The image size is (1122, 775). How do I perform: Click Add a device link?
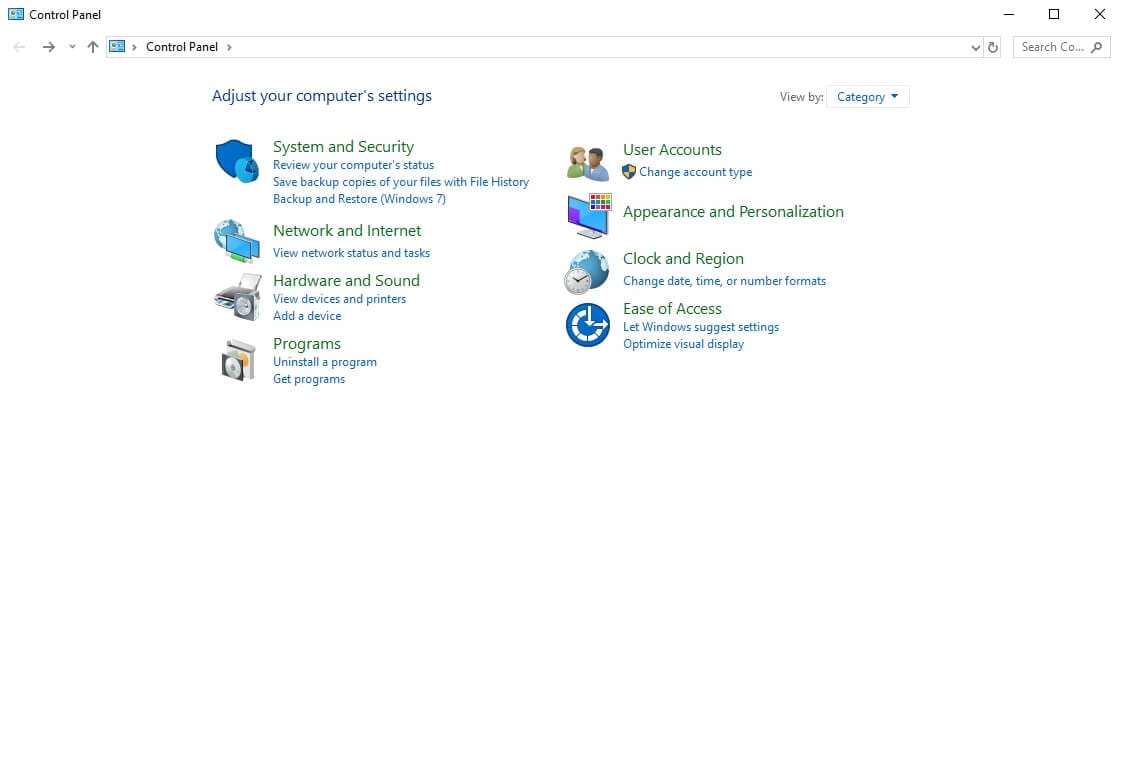tap(307, 316)
